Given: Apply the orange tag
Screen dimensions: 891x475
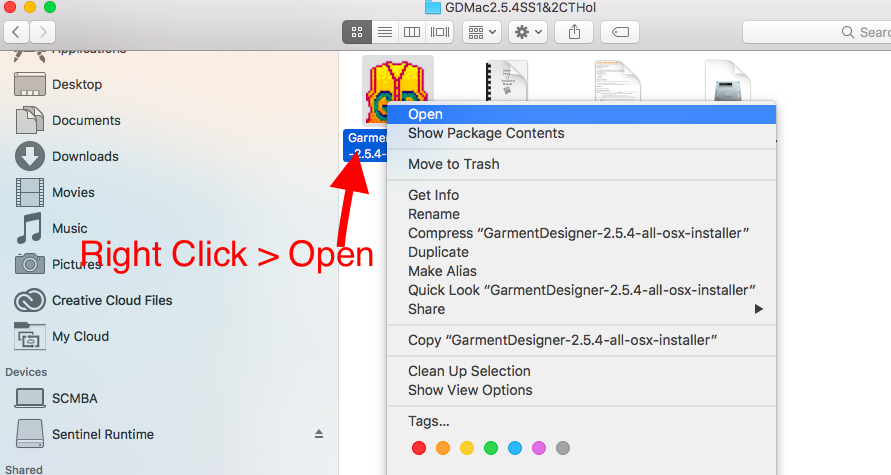Looking at the screenshot, I should click(x=443, y=448).
